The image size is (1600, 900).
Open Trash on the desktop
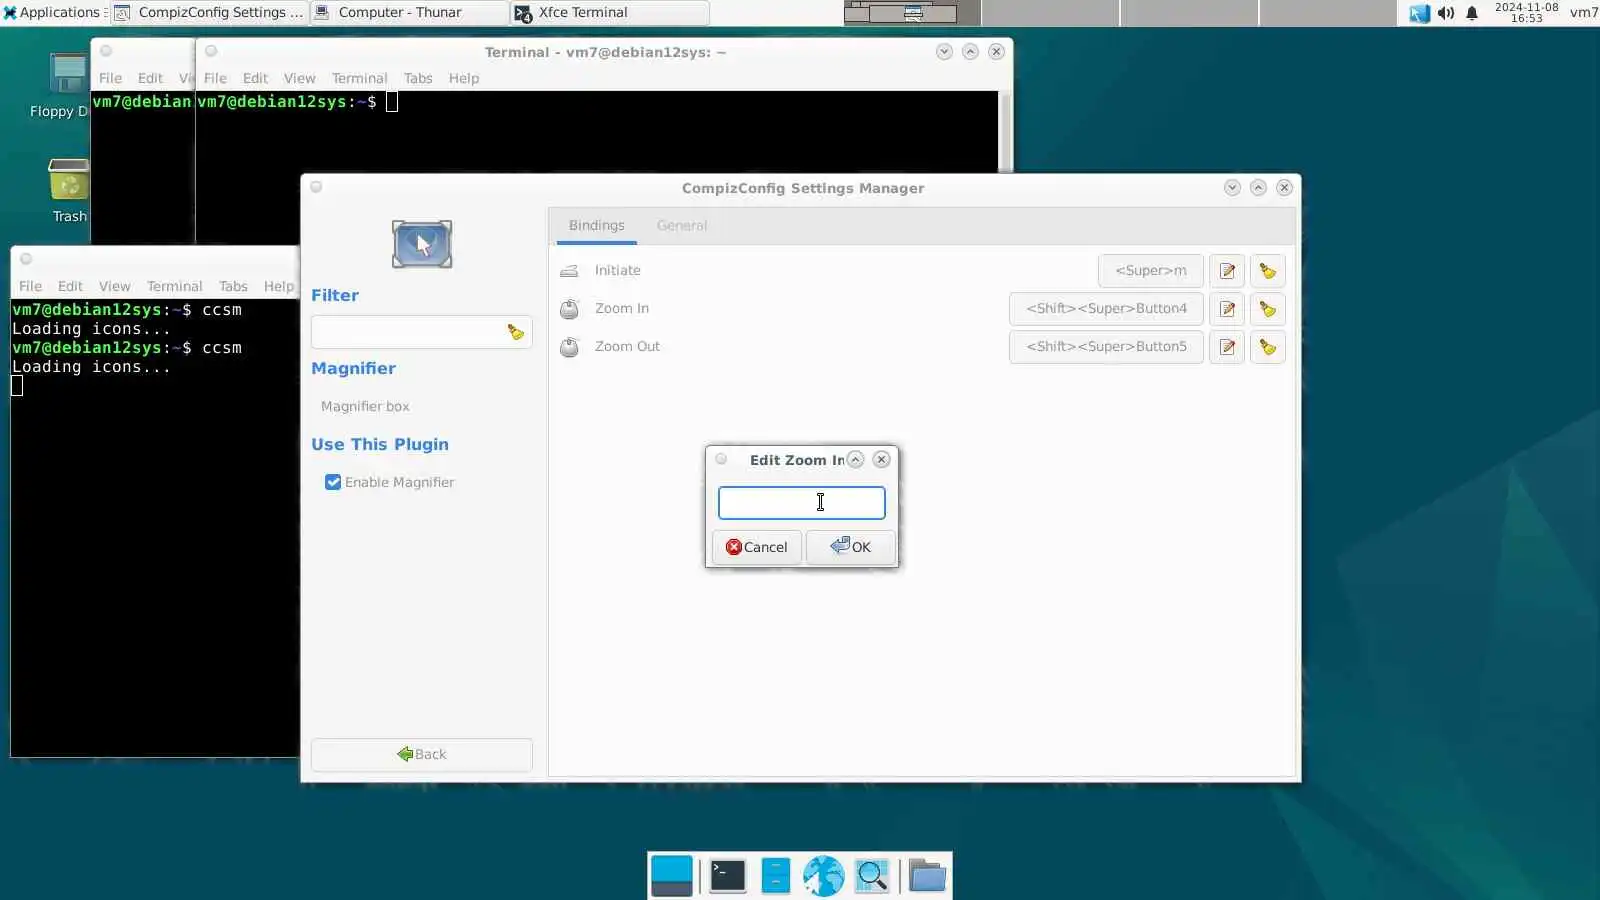click(69, 190)
